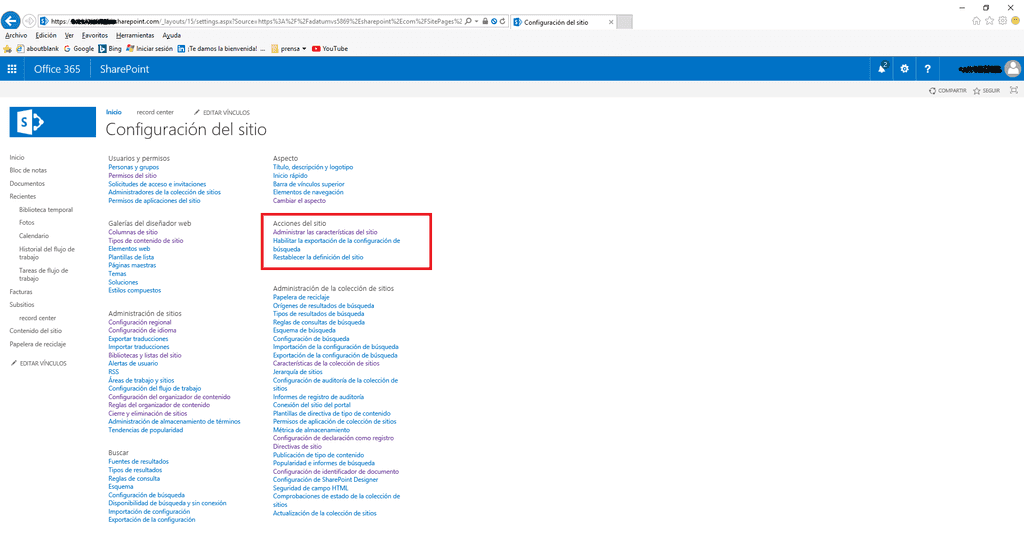The image size is (1024, 555).
Task: Open the Favoritos menu
Action: pyautogui.click(x=95, y=35)
